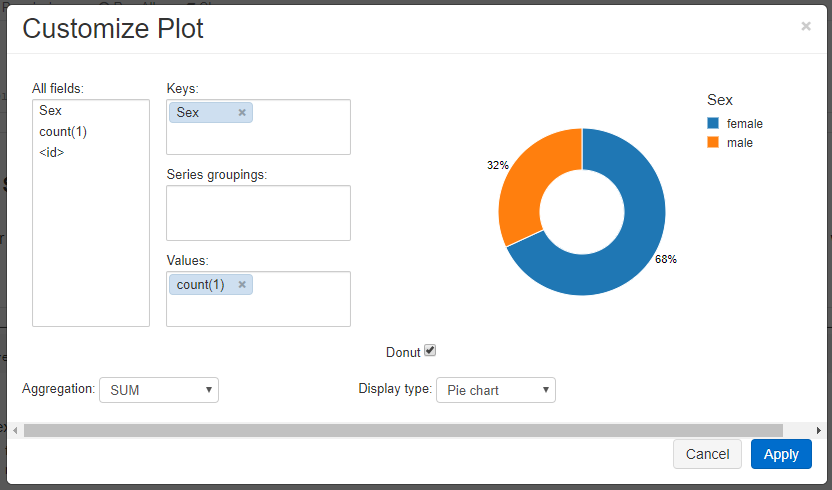The height and width of the screenshot is (490, 832).
Task: Click the female blue legend swatch
Action: (713, 123)
